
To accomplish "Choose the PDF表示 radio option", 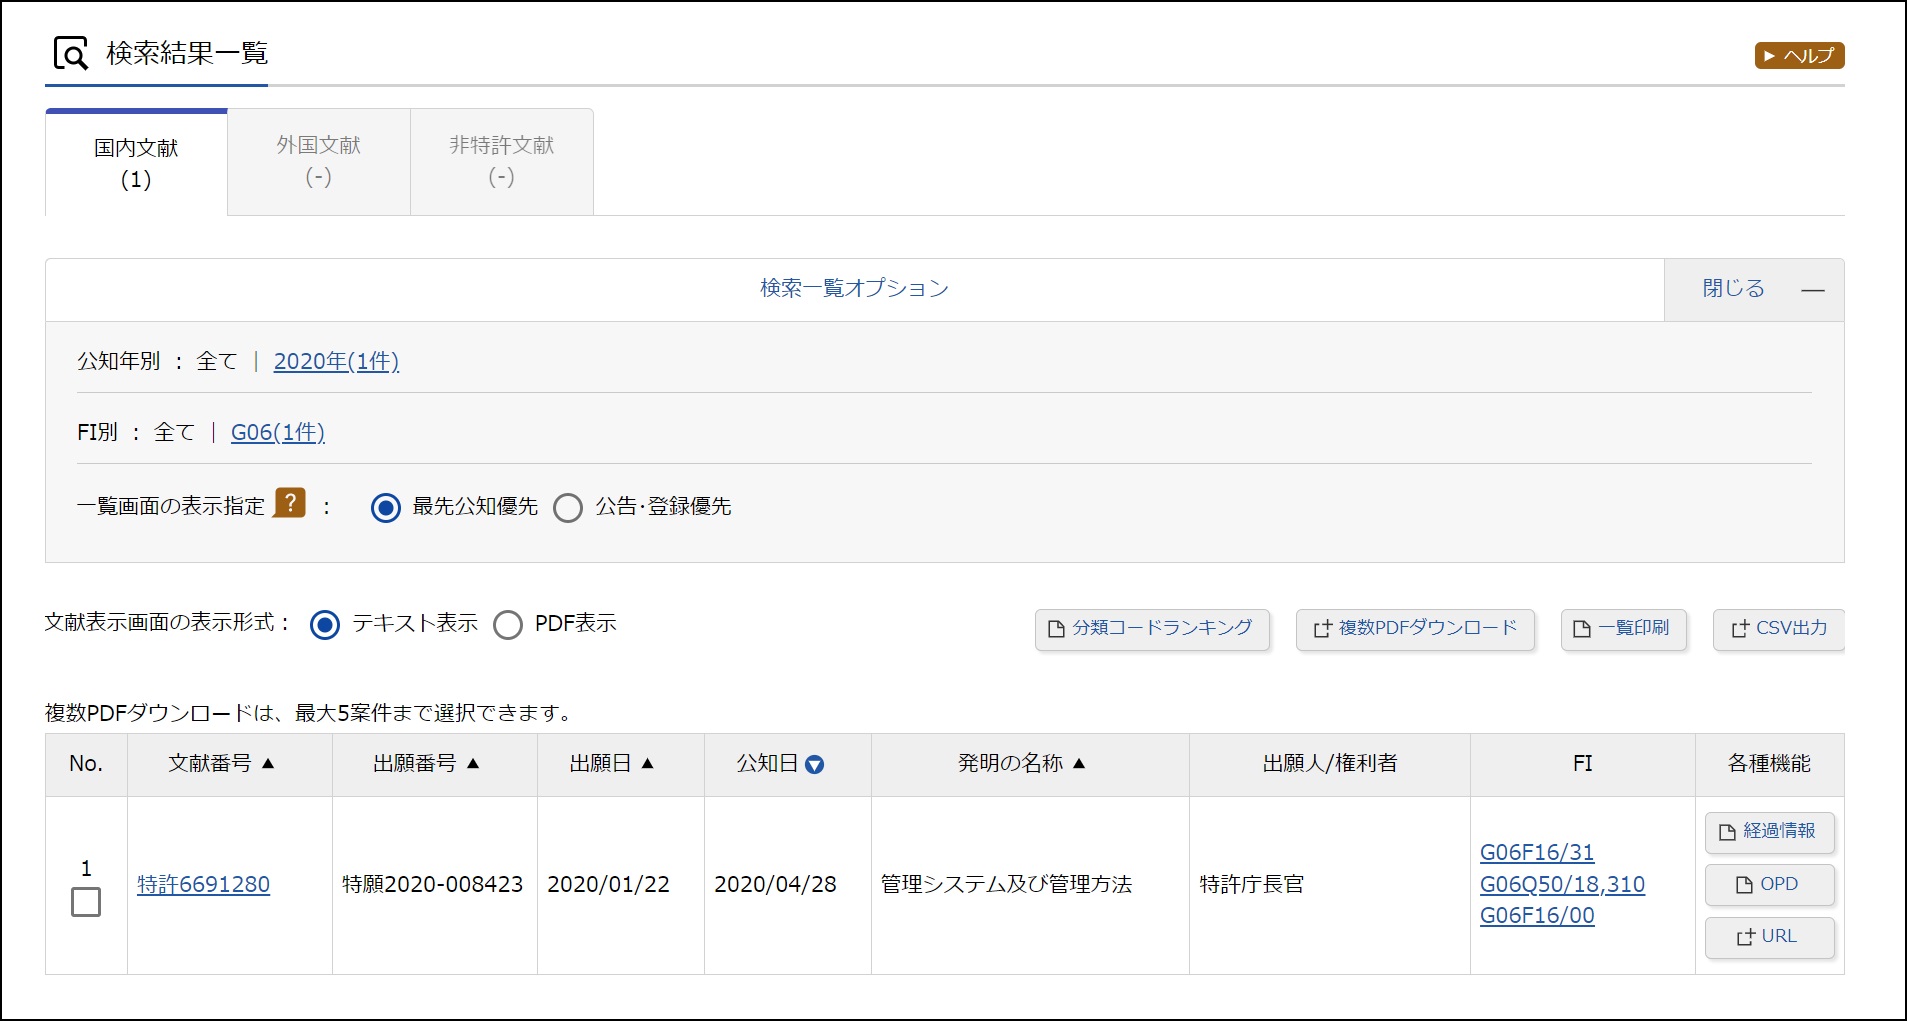I will click(x=508, y=625).
